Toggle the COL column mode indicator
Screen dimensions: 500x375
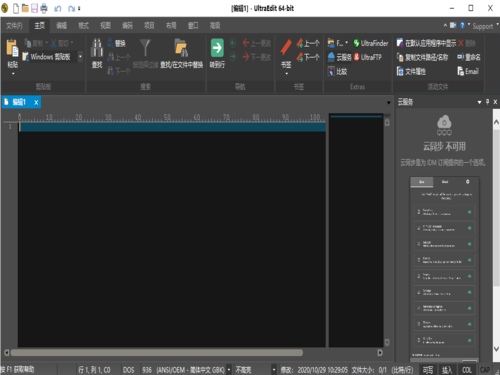pos(467,370)
